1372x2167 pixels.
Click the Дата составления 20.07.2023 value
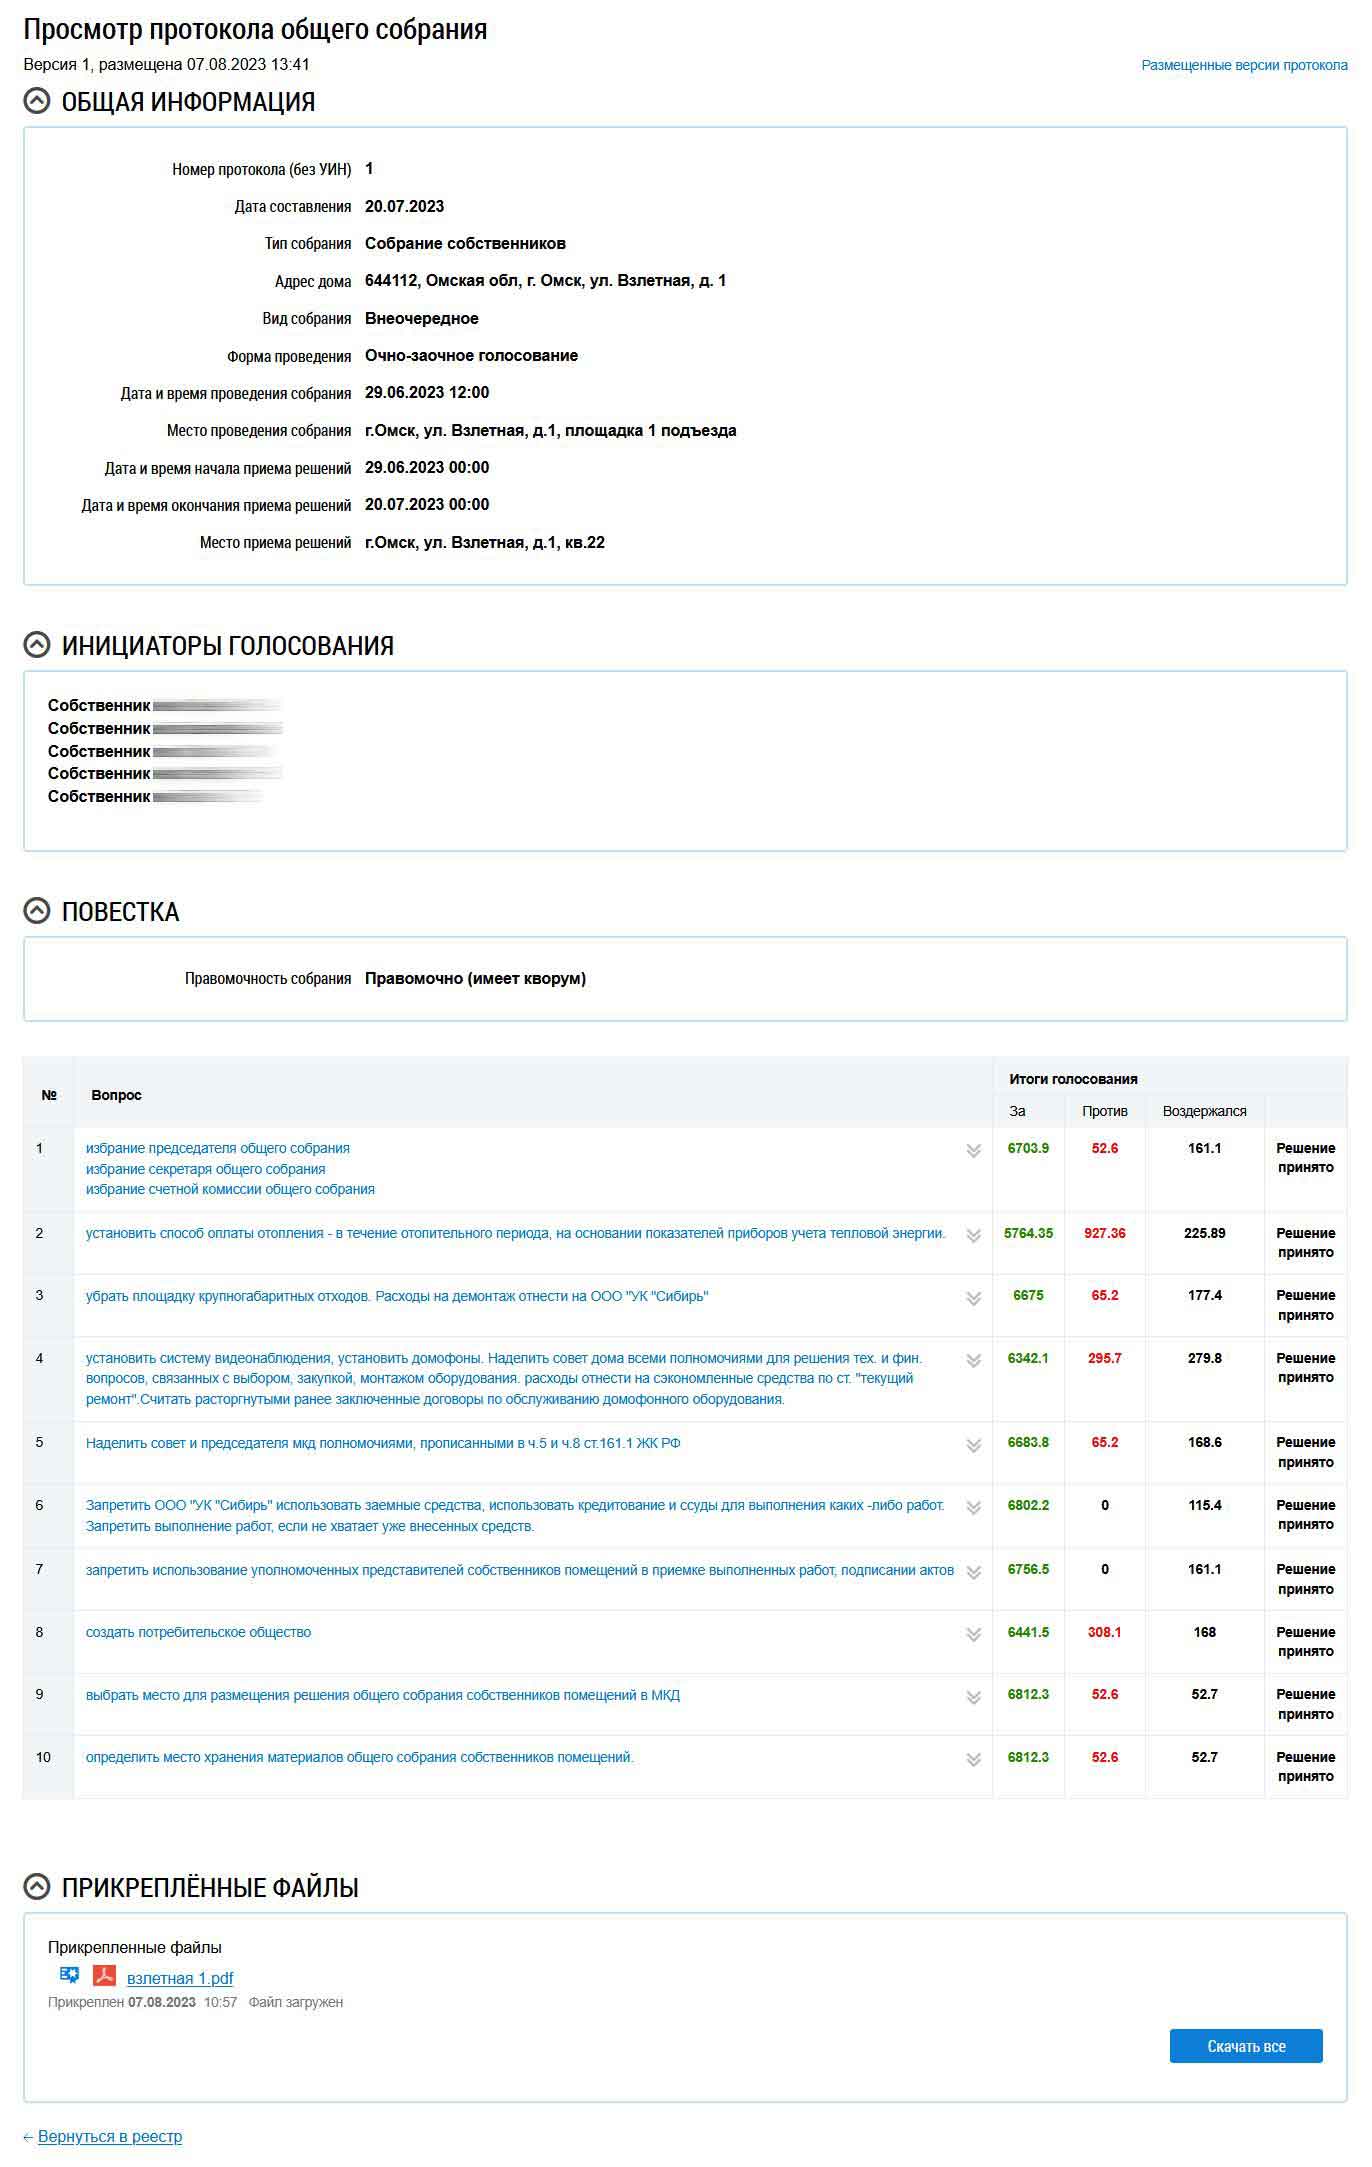click(404, 207)
